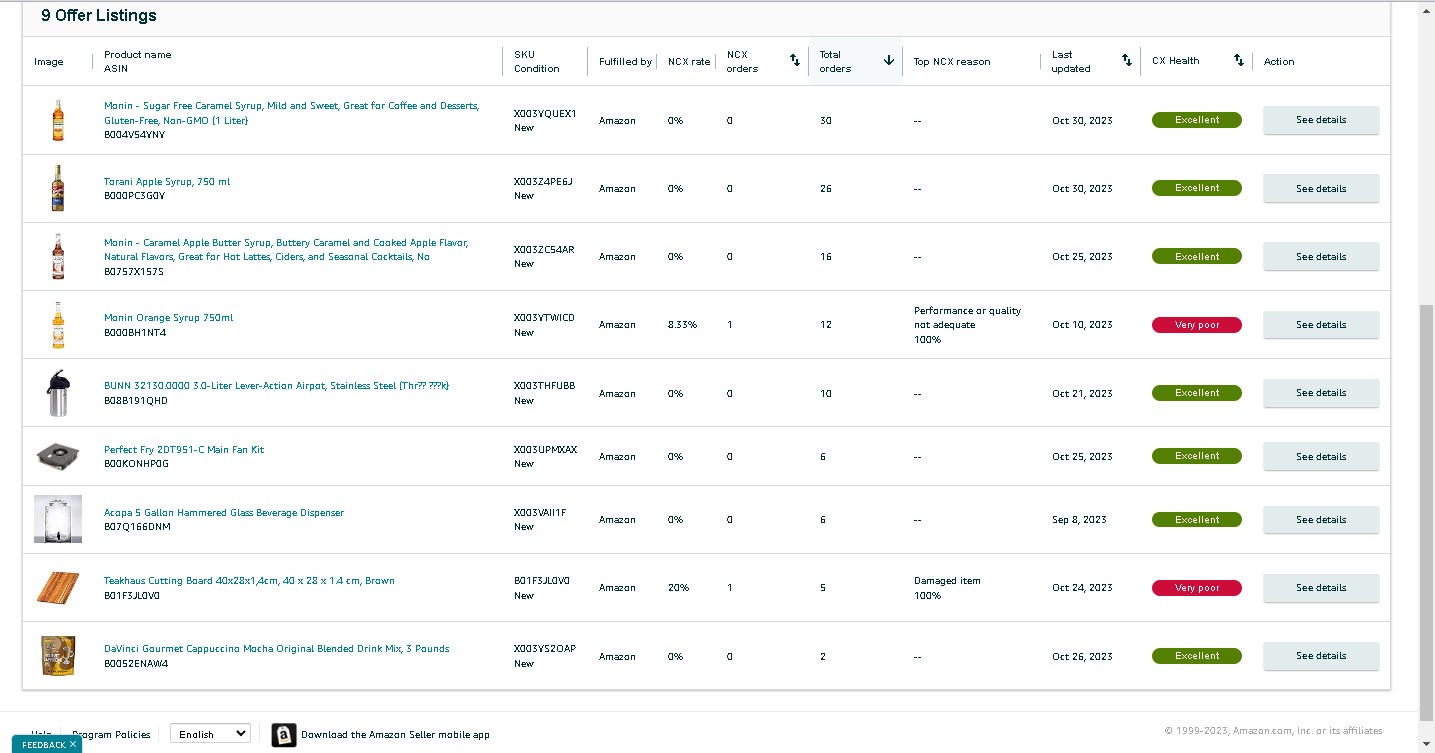This screenshot has width=1435, height=753.
Task: Open the Program Policies footer link
Action: [111, 735]
